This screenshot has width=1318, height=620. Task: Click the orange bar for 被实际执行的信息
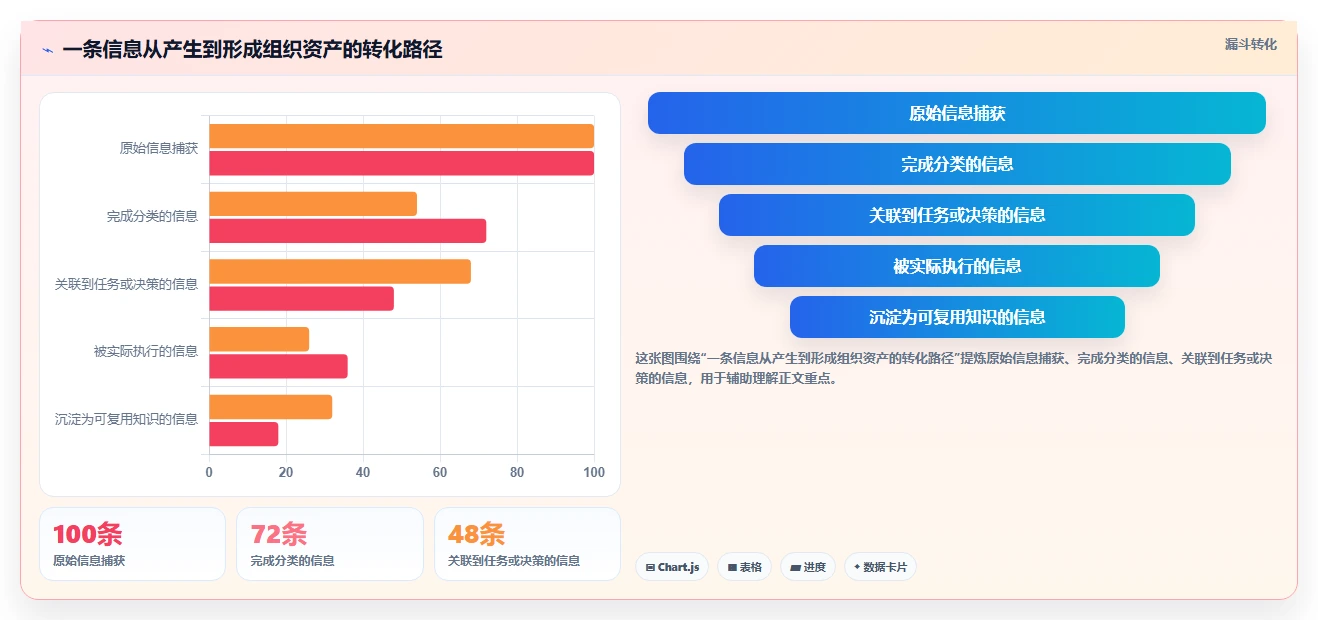tap(259, 339)
